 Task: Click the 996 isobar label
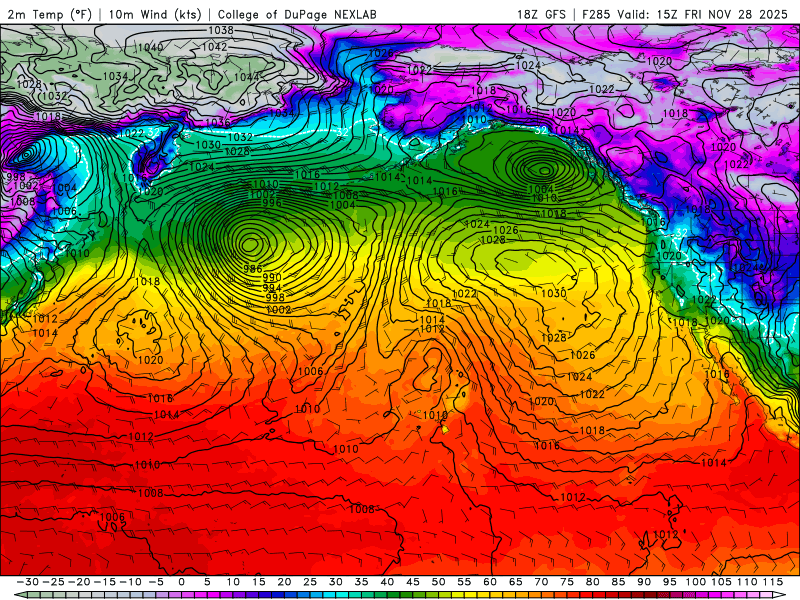click(x=271, y=203)
